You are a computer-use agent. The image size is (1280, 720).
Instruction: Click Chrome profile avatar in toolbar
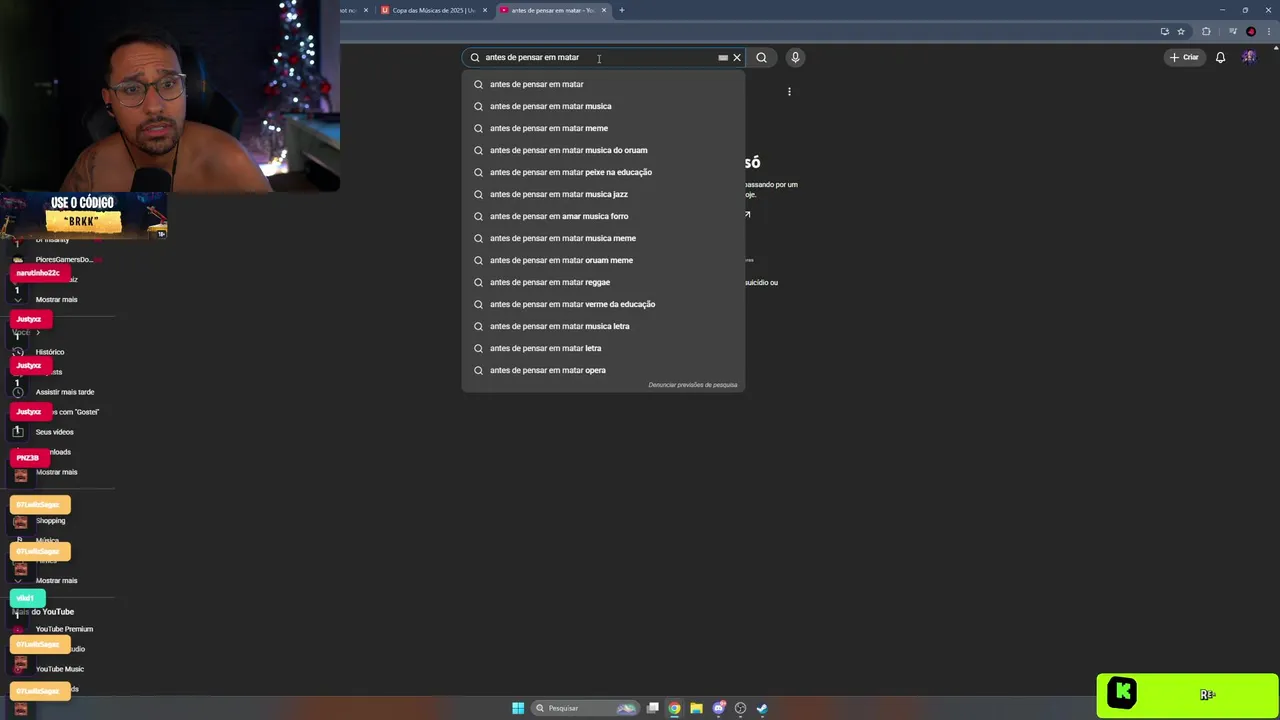pyautogui.click(x=1251, y=32)
